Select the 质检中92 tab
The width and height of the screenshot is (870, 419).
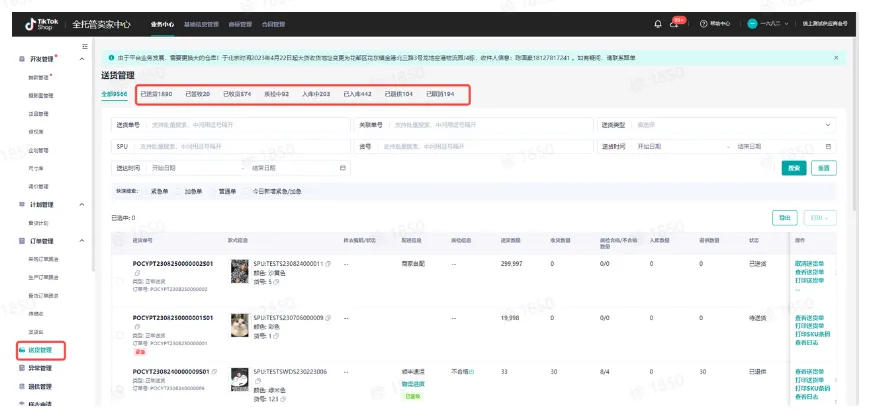[x=276, y=94]
